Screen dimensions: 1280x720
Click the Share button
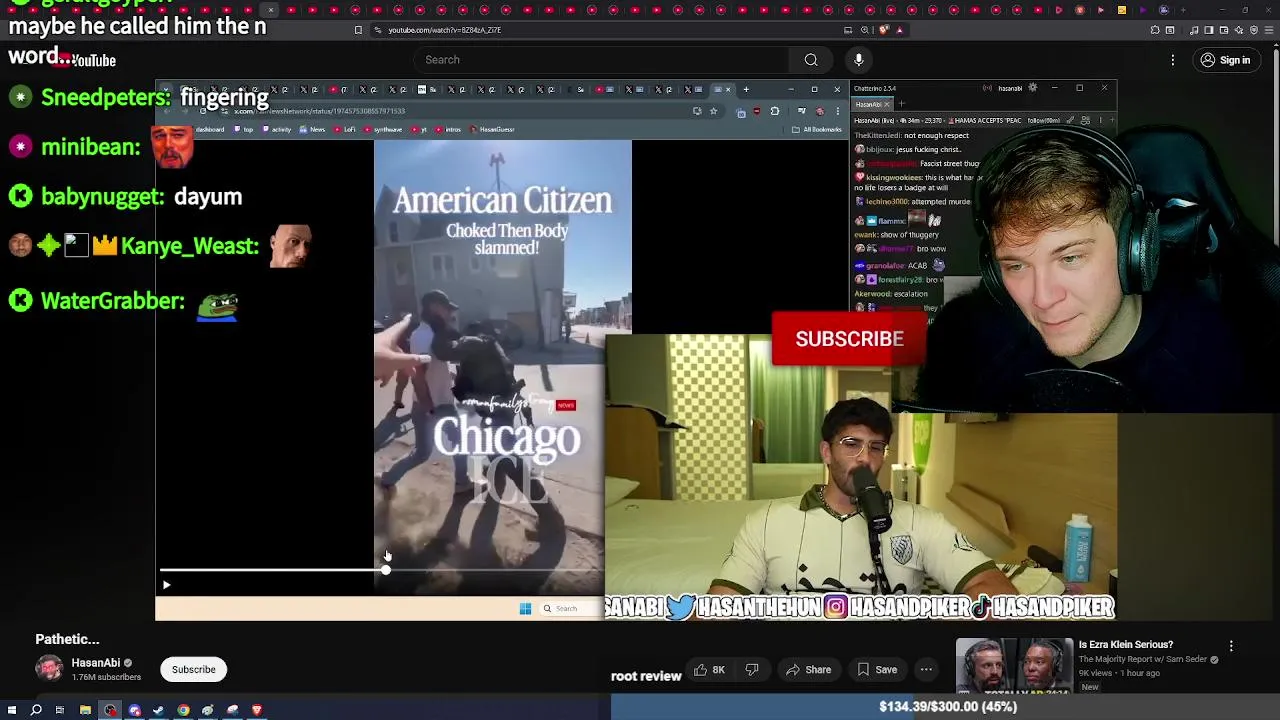[808, 670]
